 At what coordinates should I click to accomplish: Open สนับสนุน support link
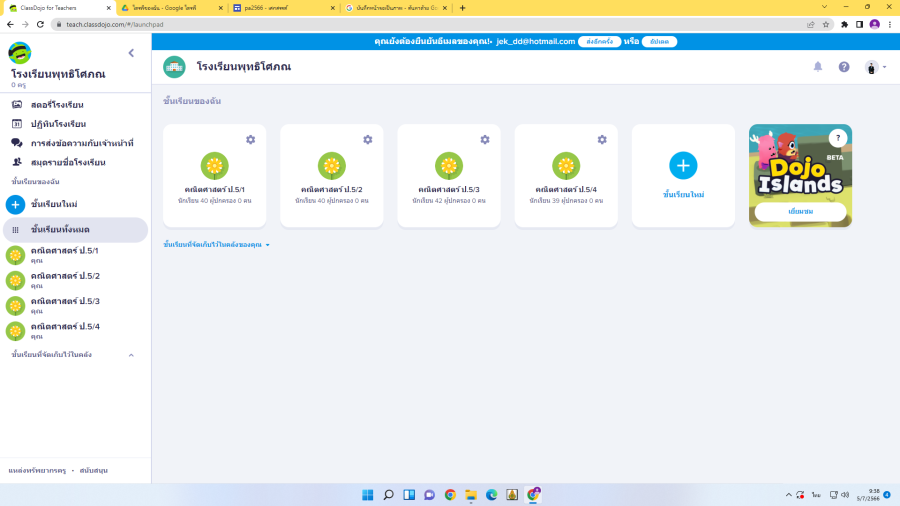click(94, 470)
